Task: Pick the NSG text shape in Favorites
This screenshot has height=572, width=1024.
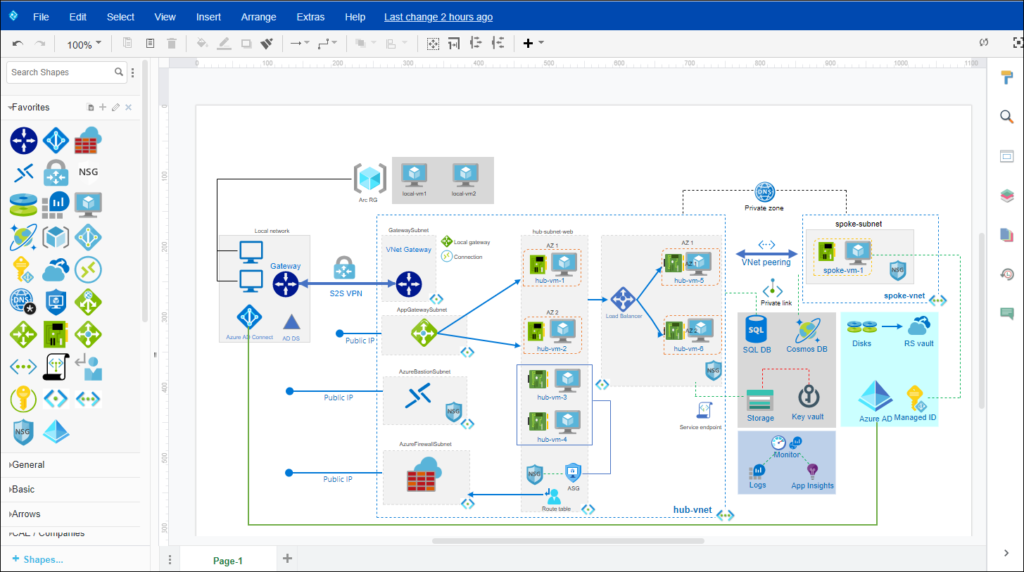Action: (88, 172)
